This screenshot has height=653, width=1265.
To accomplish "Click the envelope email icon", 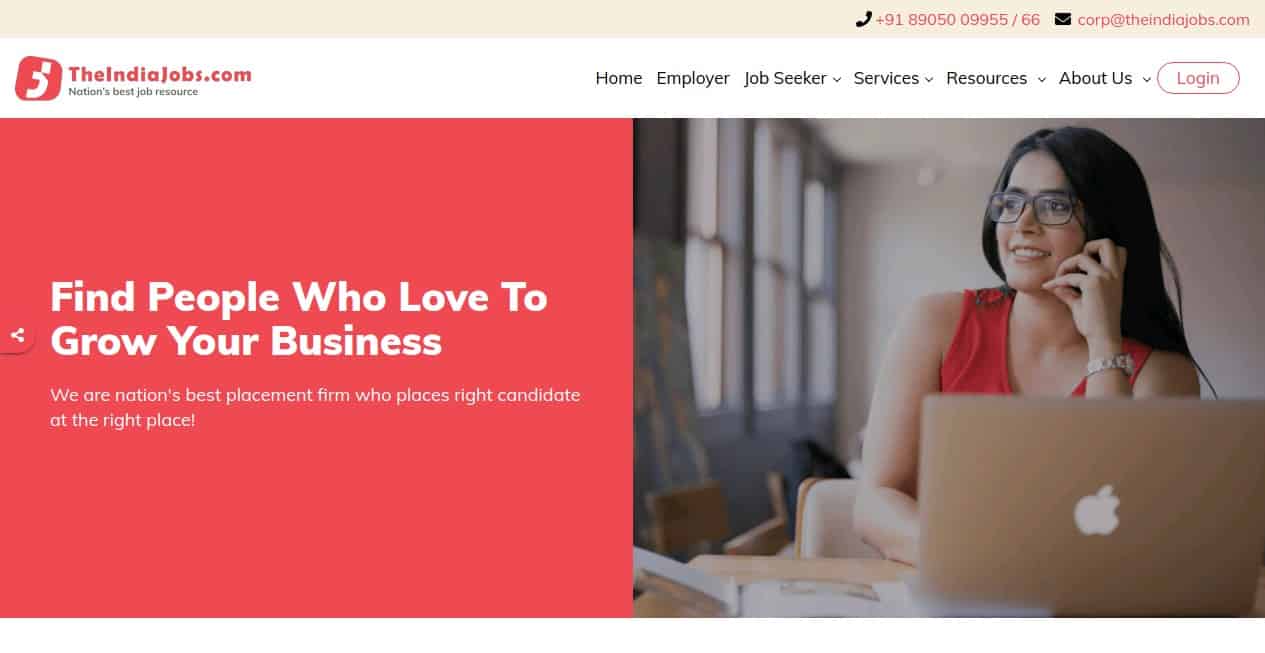I will (1063, 19).
